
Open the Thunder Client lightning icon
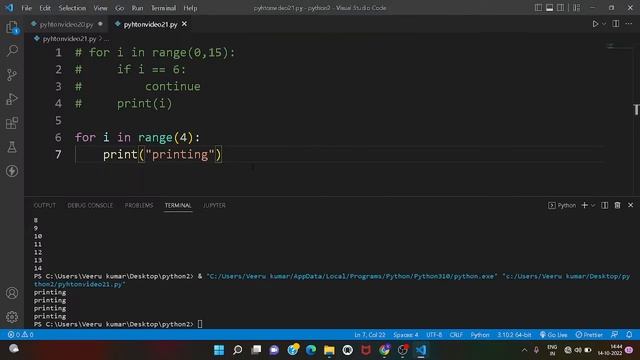coord(12,171)
